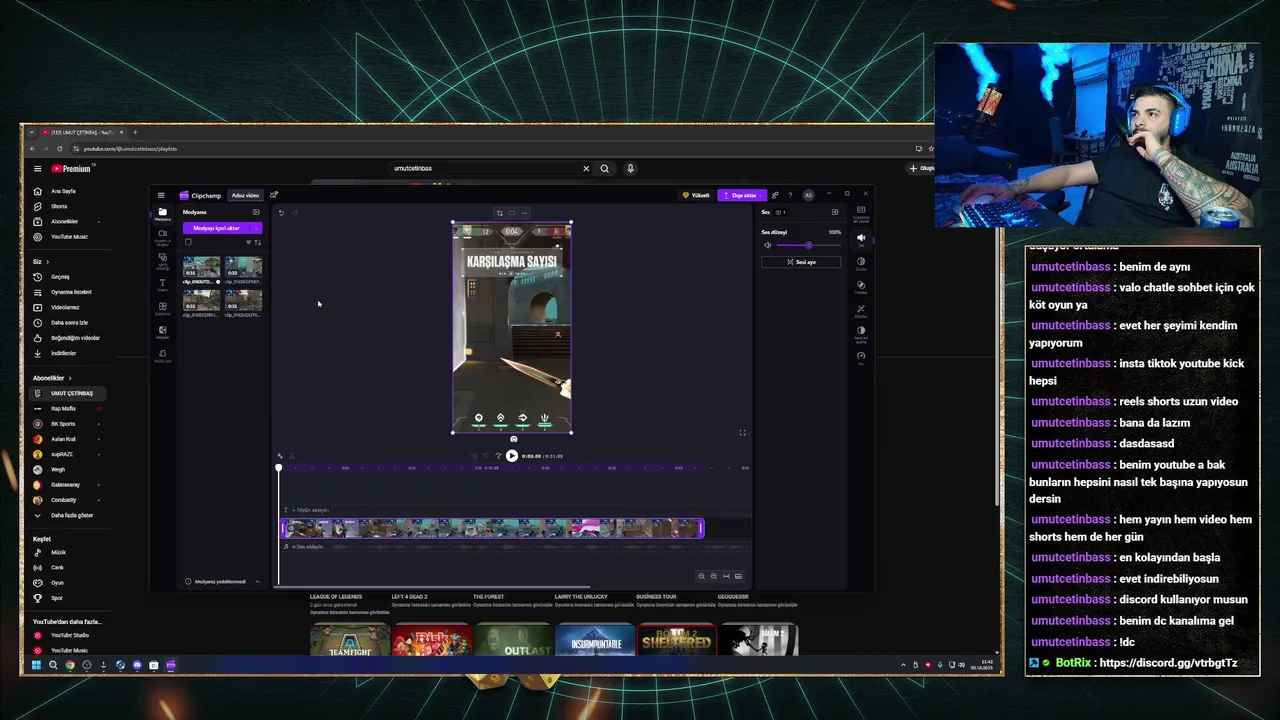
Task: Zoom out the timeline
Action: (701, 576)
